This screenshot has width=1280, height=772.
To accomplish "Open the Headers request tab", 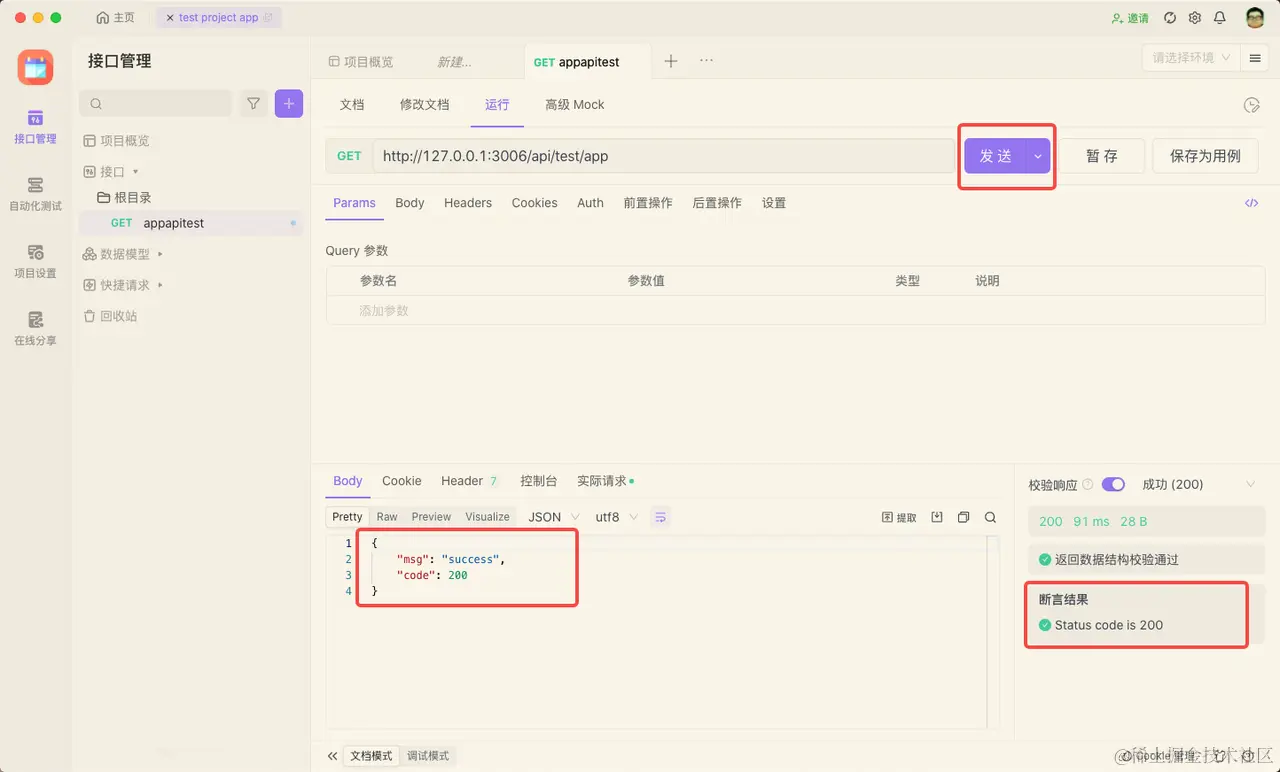I will pos(468,203).
